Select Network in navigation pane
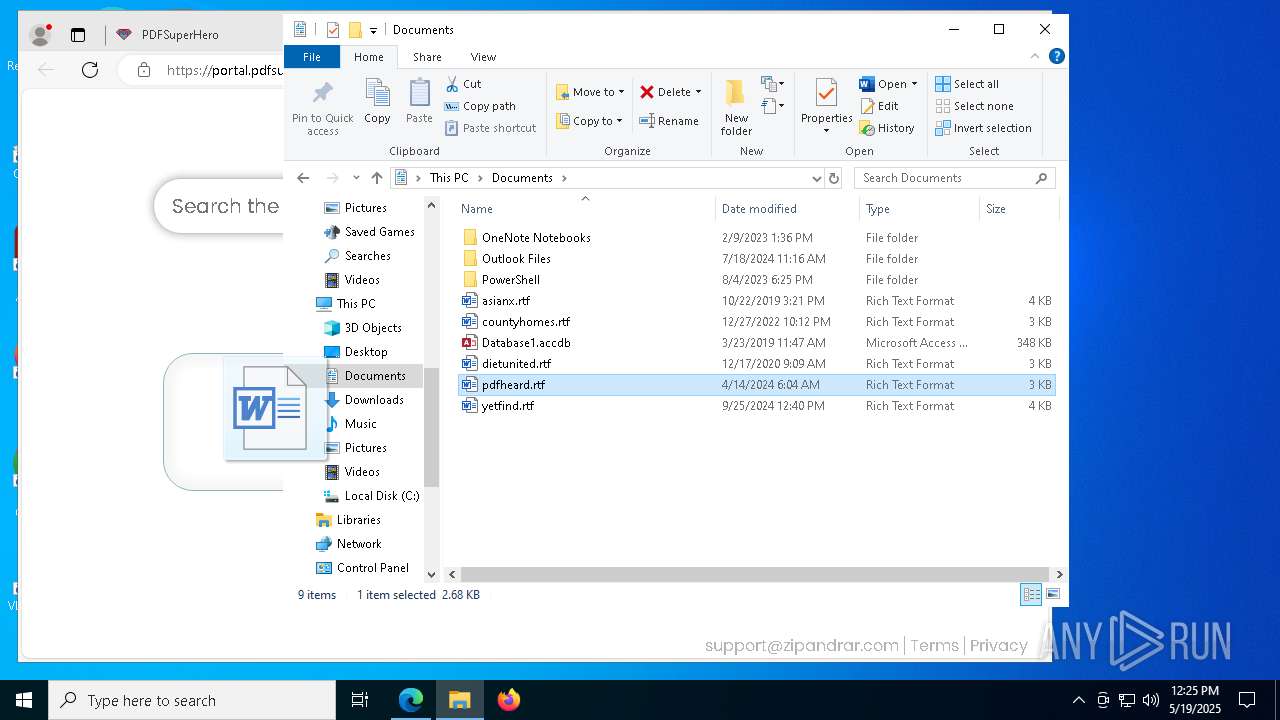This screenshot has width=1280, height=720. tap(359, 544)
